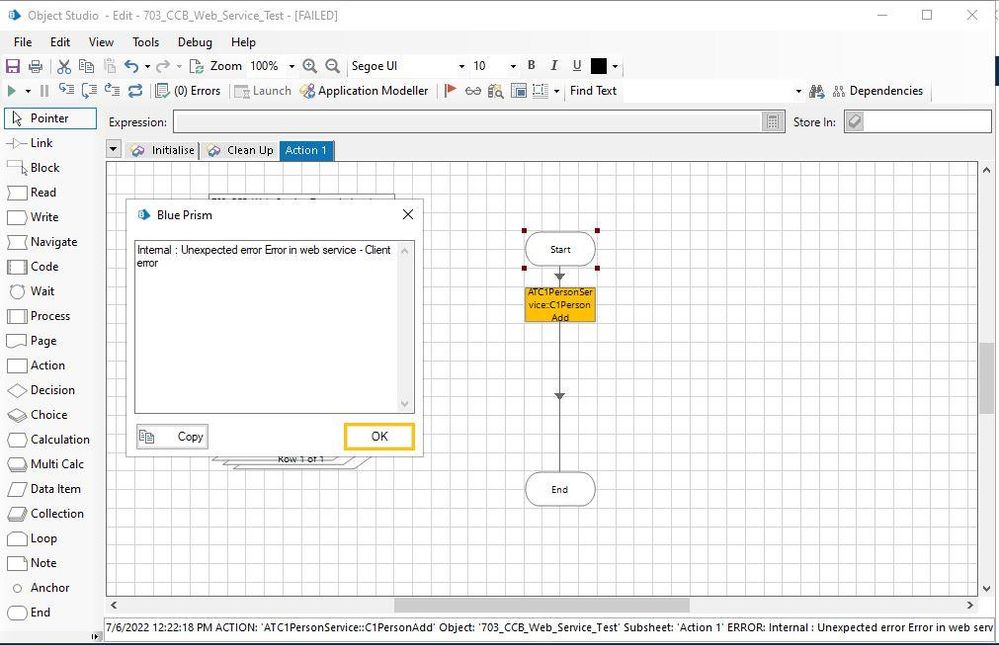The height and width of the screenshot is (645, 999).
Task: Zoom in with the magnifier plus icon
Action: [310, 66]
